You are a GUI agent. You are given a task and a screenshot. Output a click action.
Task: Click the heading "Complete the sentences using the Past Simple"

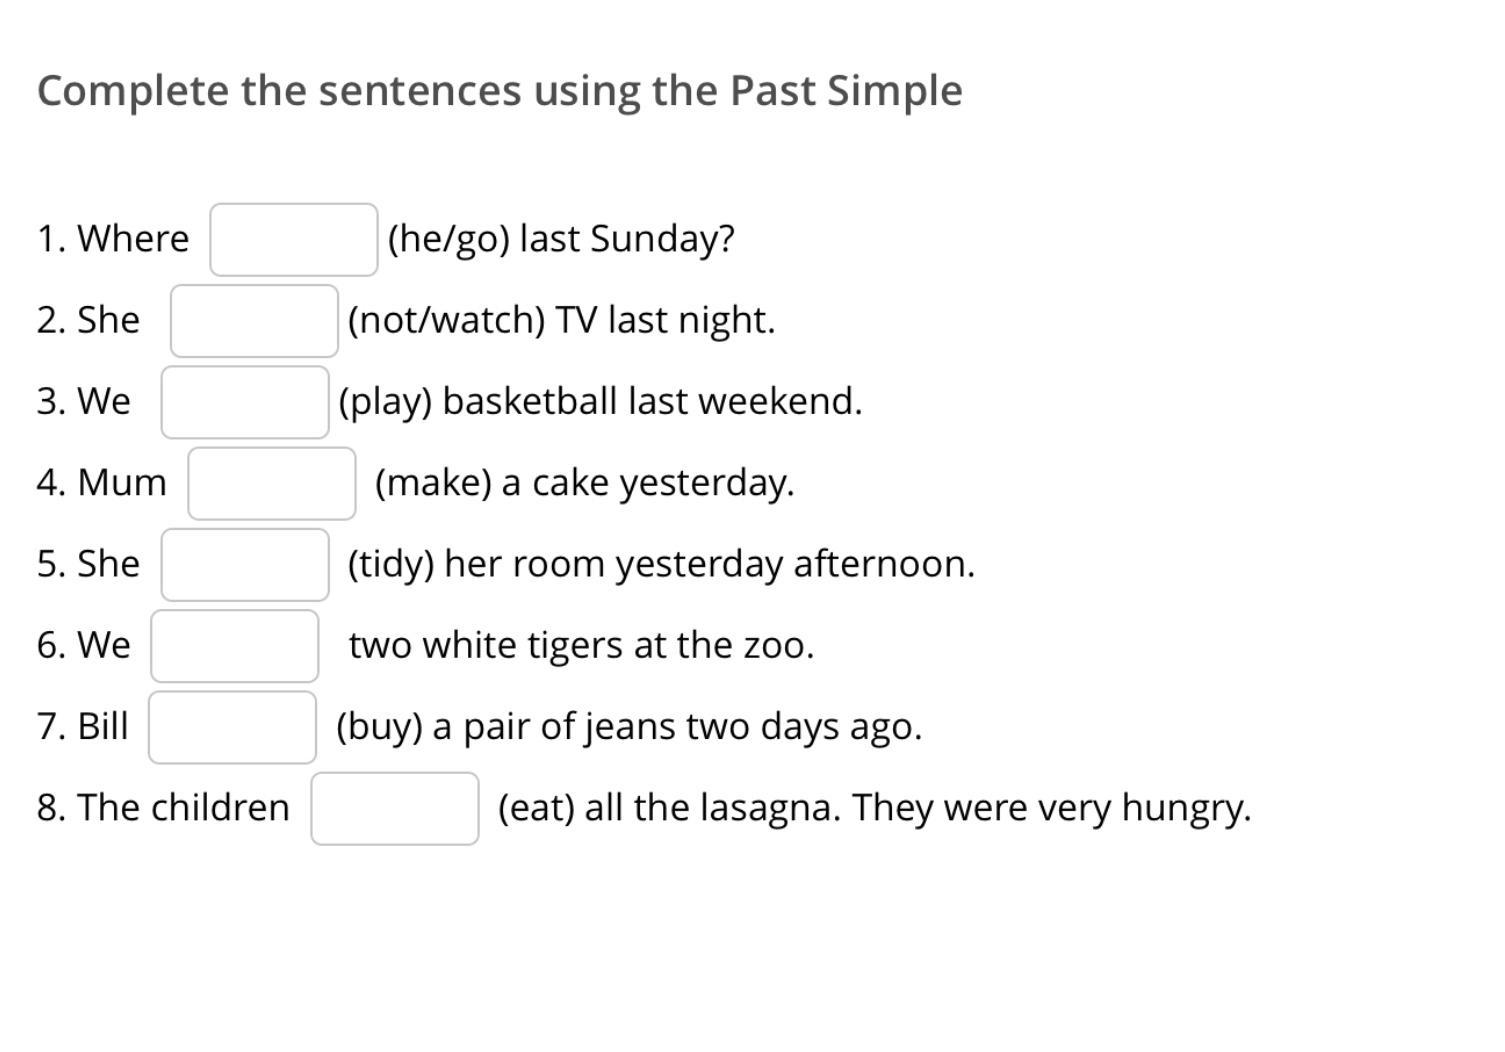coord(500,91)
